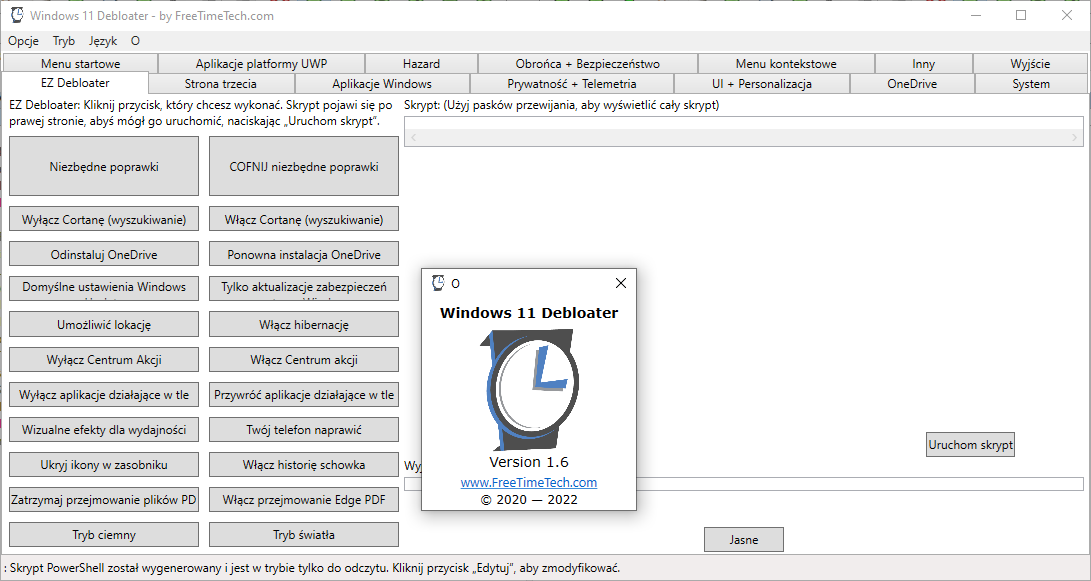Click the Umożliwić lokację button
1091x581 pixels.
104,324
